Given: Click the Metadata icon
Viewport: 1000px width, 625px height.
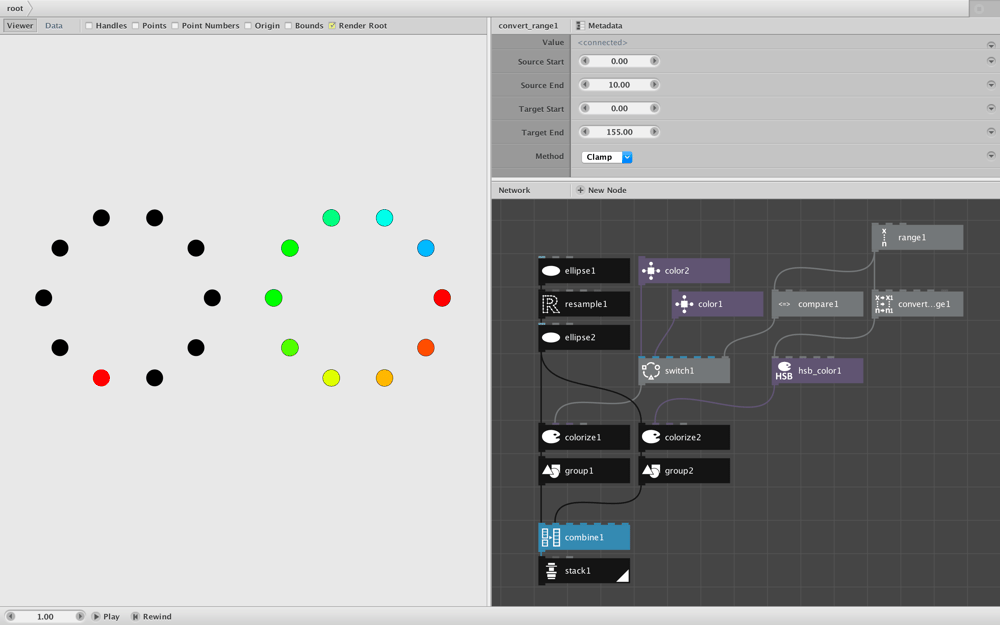Looking at the screenshot, I should [x=580, y=26].
